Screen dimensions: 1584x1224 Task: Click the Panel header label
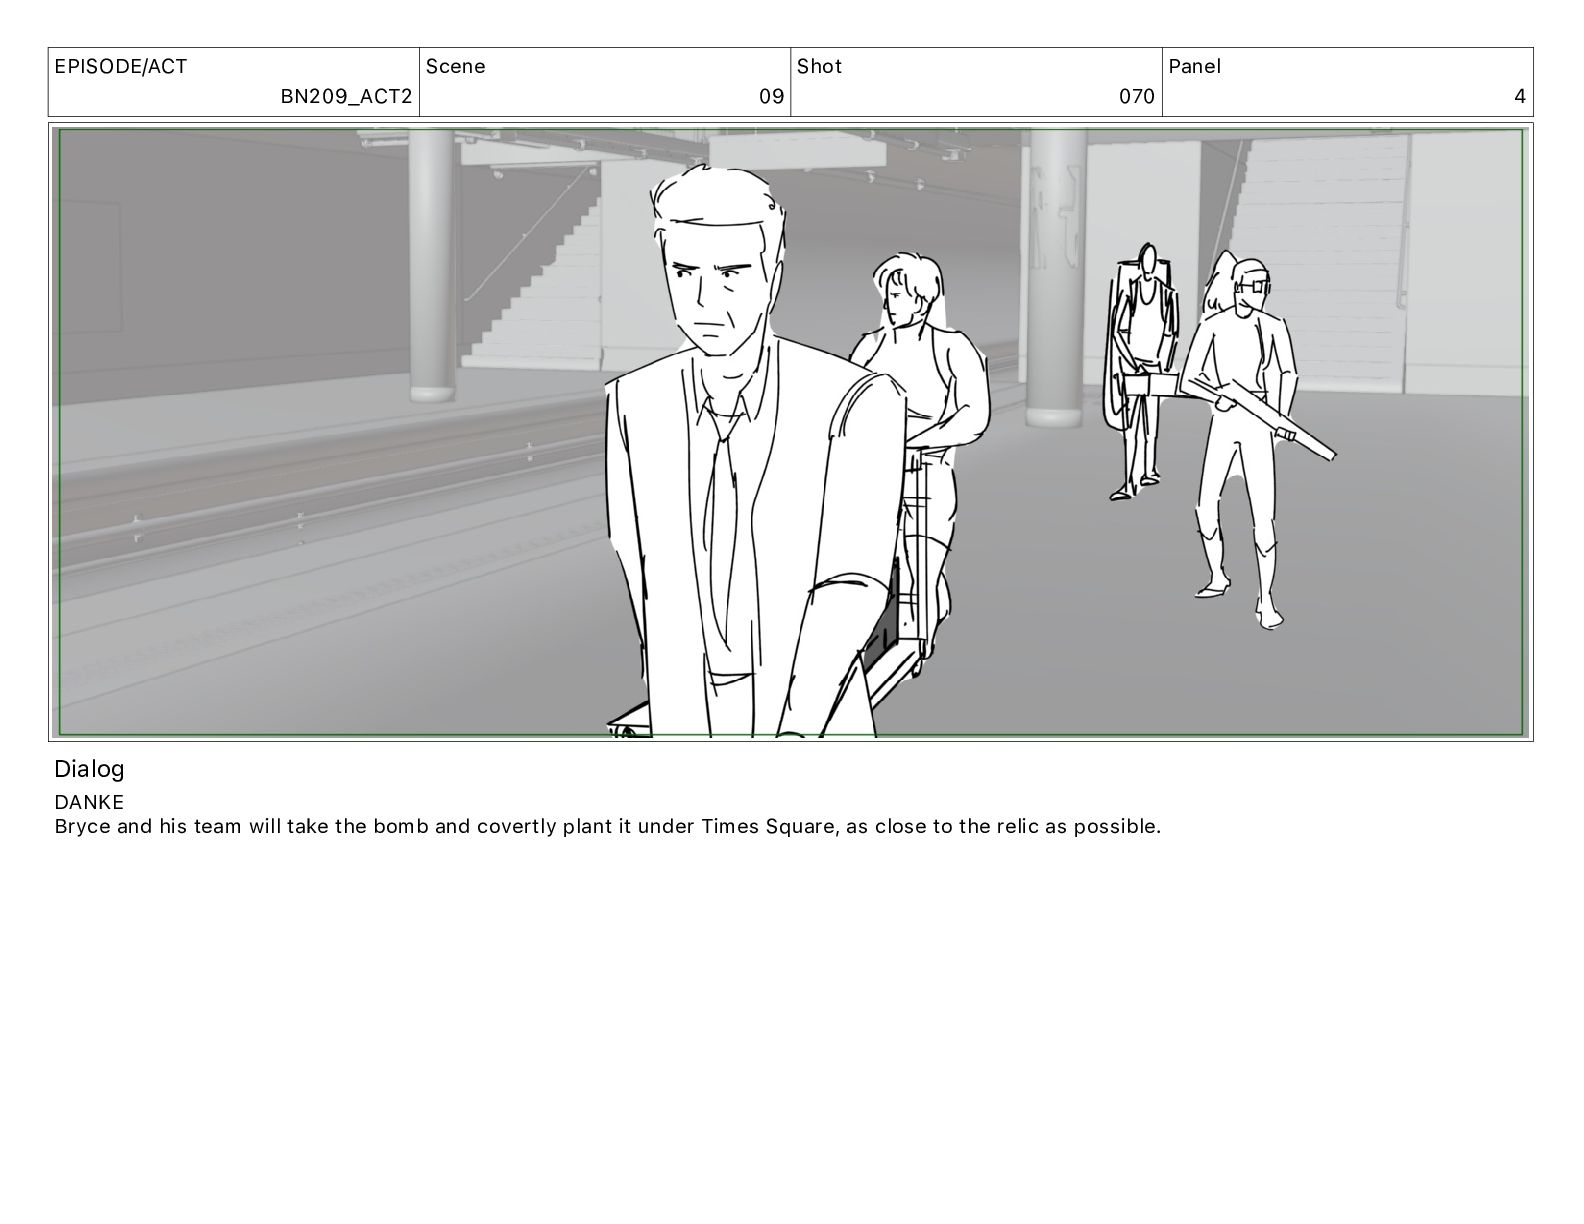coord(1194,67)
